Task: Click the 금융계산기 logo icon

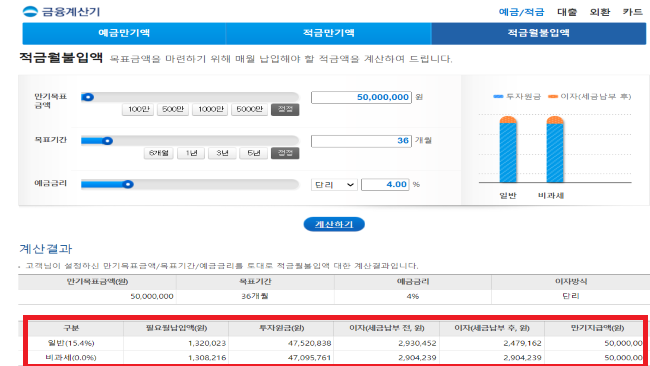Action: [30, 12]
